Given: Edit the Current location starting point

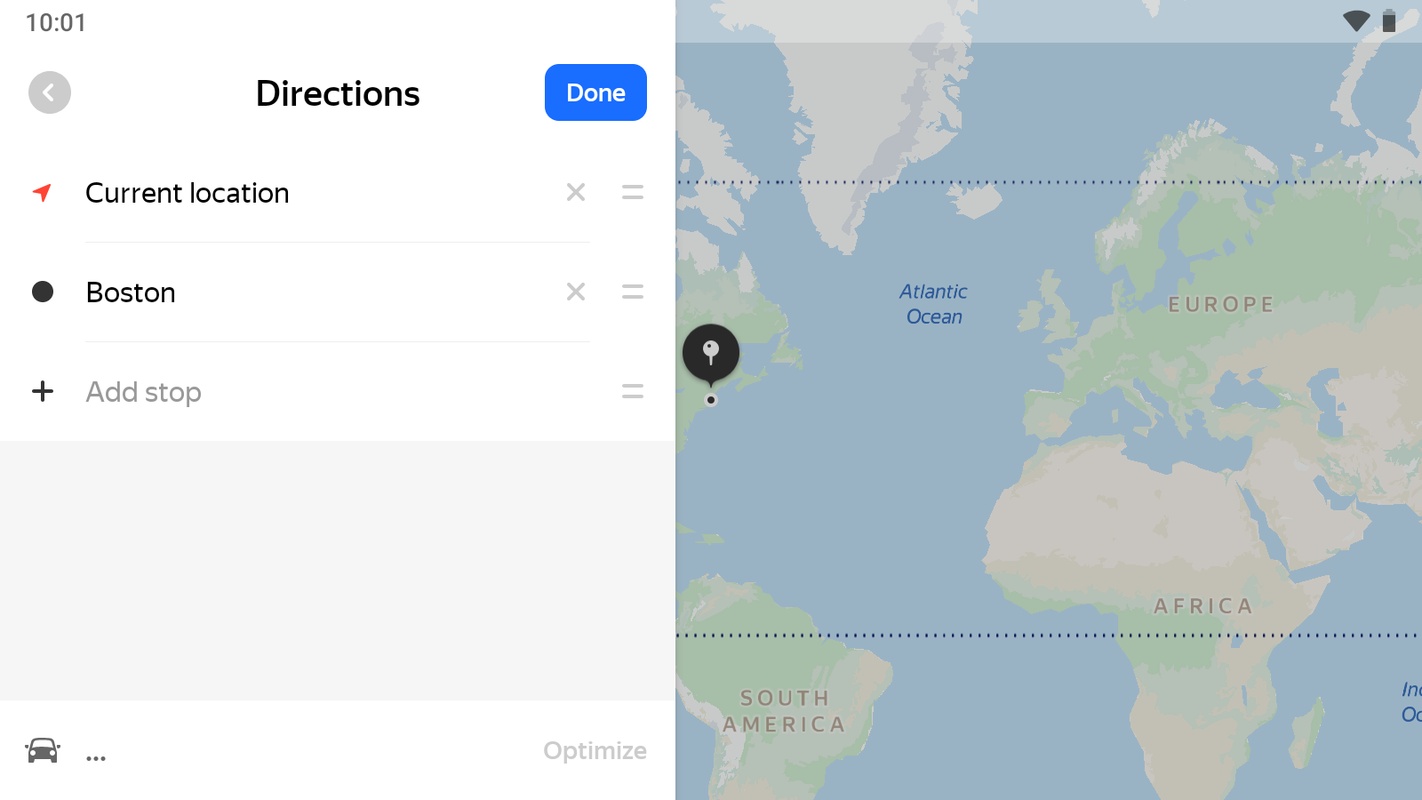Looking at the screenshot, I should [300, 192].
